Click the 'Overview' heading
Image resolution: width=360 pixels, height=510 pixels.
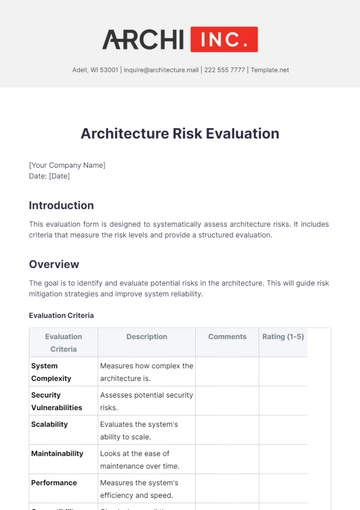pyautogui.click(x=54, y=264)
